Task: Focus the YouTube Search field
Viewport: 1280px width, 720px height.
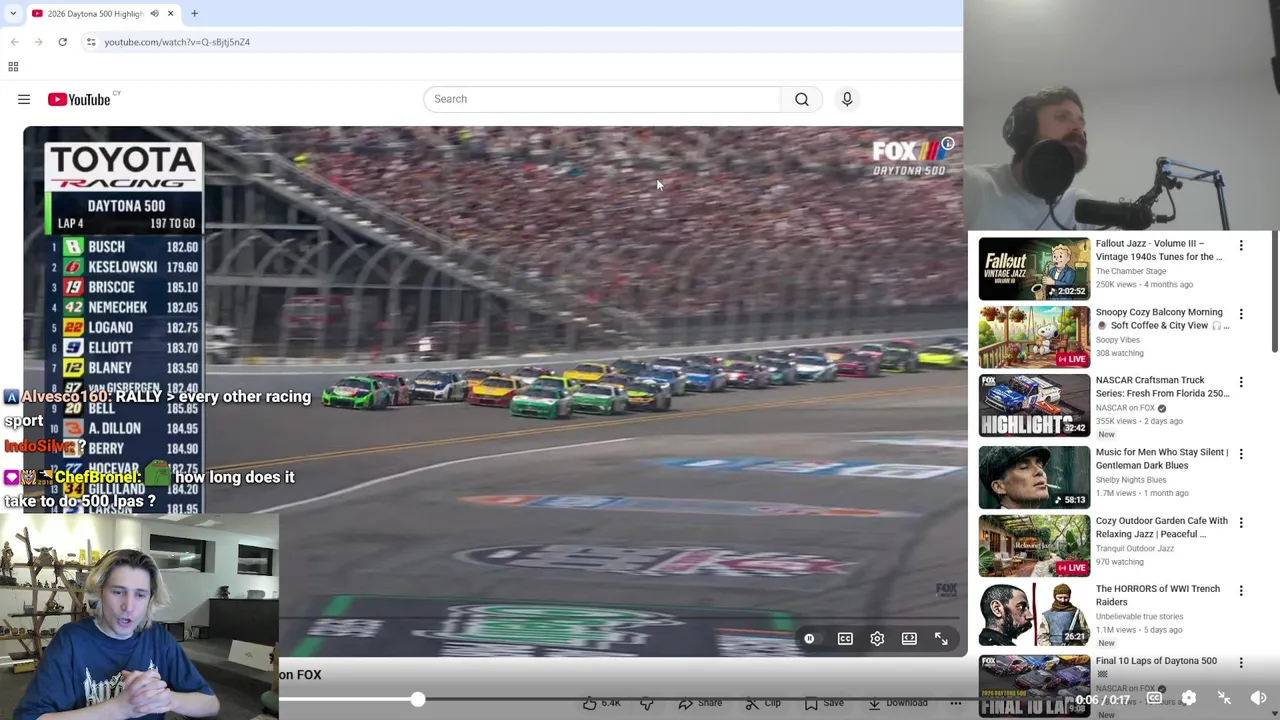Action: pos(603,99)
